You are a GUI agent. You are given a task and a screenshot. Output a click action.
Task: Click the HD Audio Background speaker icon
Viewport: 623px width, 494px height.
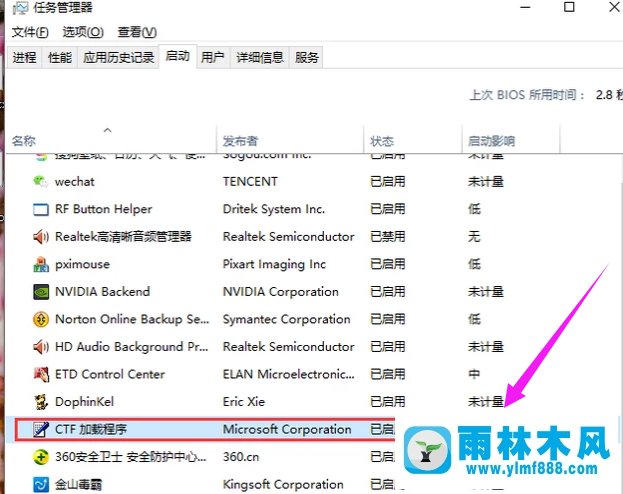tap(41, 347)
